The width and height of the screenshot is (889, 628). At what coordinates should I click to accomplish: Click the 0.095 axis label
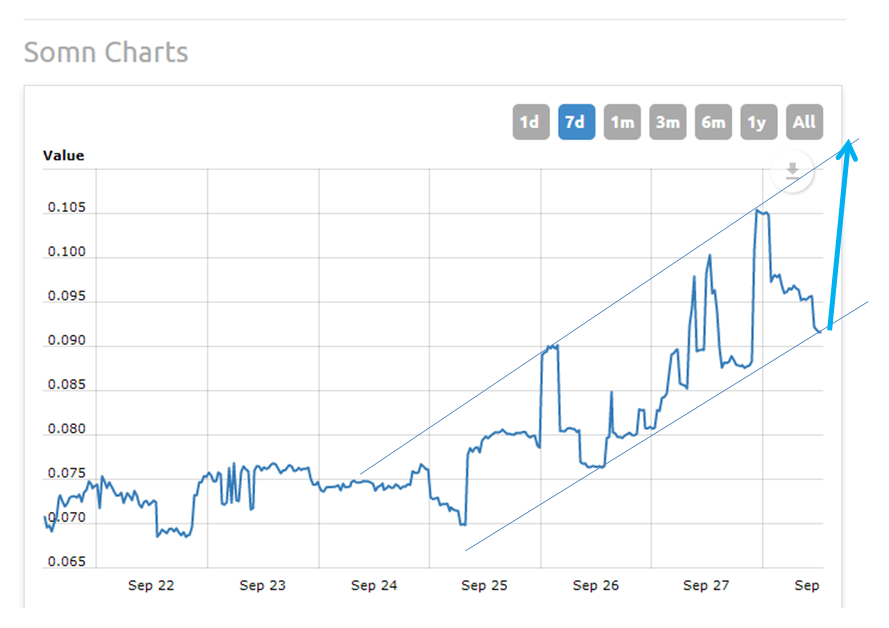tap(66, 296)
